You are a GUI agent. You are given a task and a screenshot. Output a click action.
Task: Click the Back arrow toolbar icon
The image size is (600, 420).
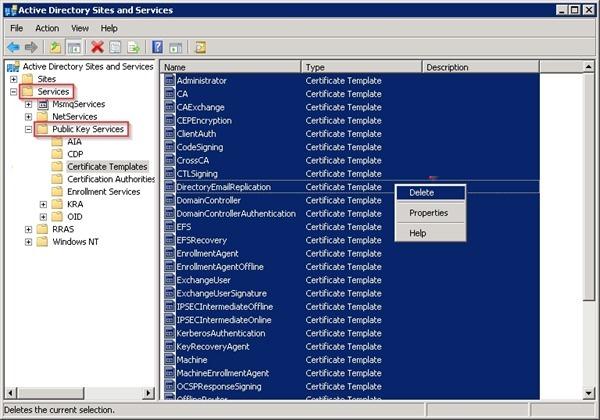(x=13, y=47)
